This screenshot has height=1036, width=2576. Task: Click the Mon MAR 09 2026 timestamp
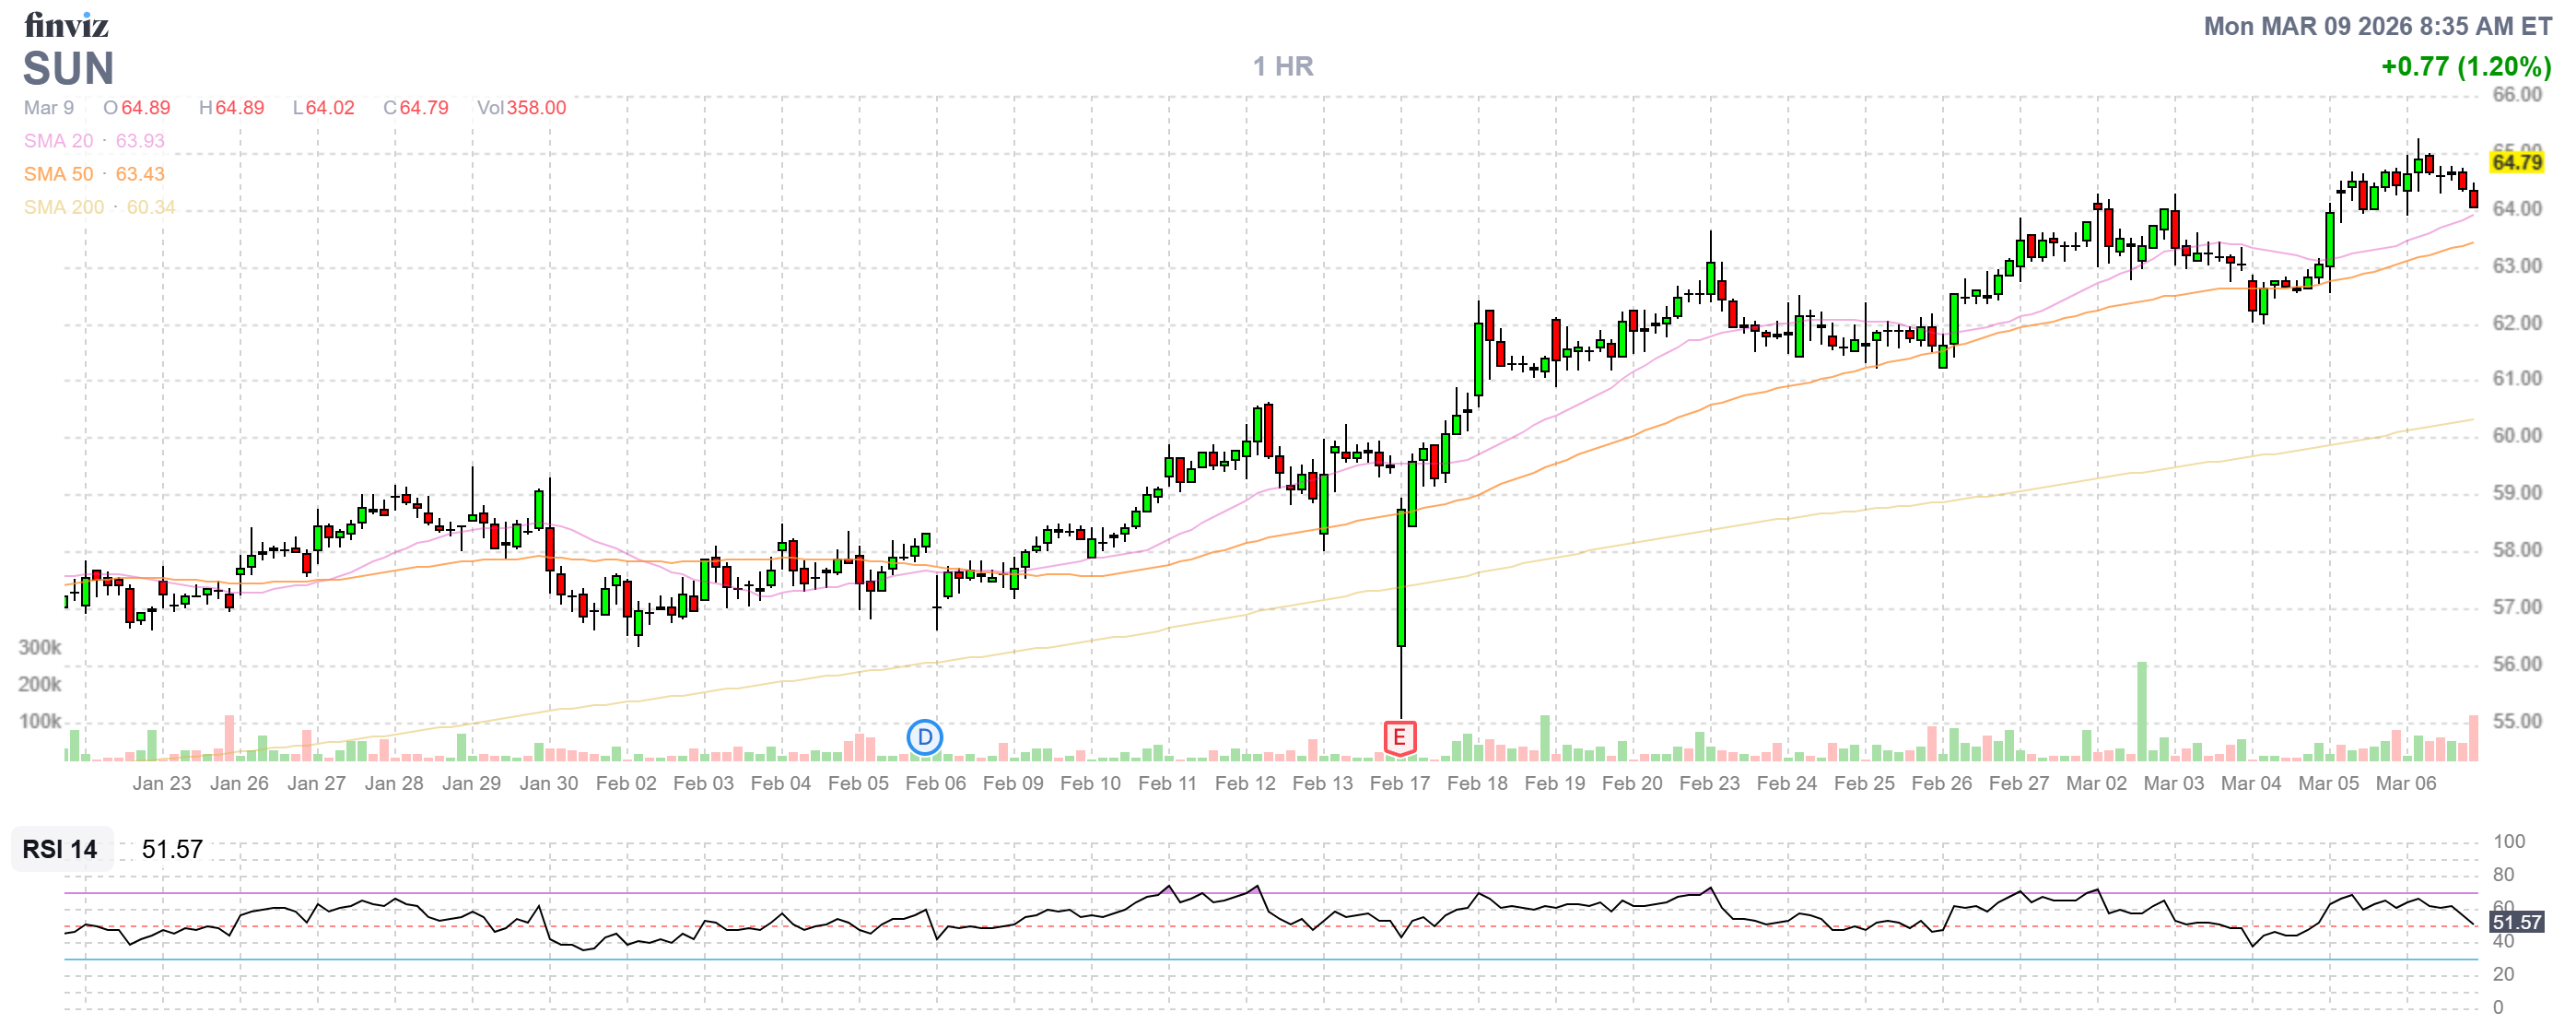tap(2377, 26)
